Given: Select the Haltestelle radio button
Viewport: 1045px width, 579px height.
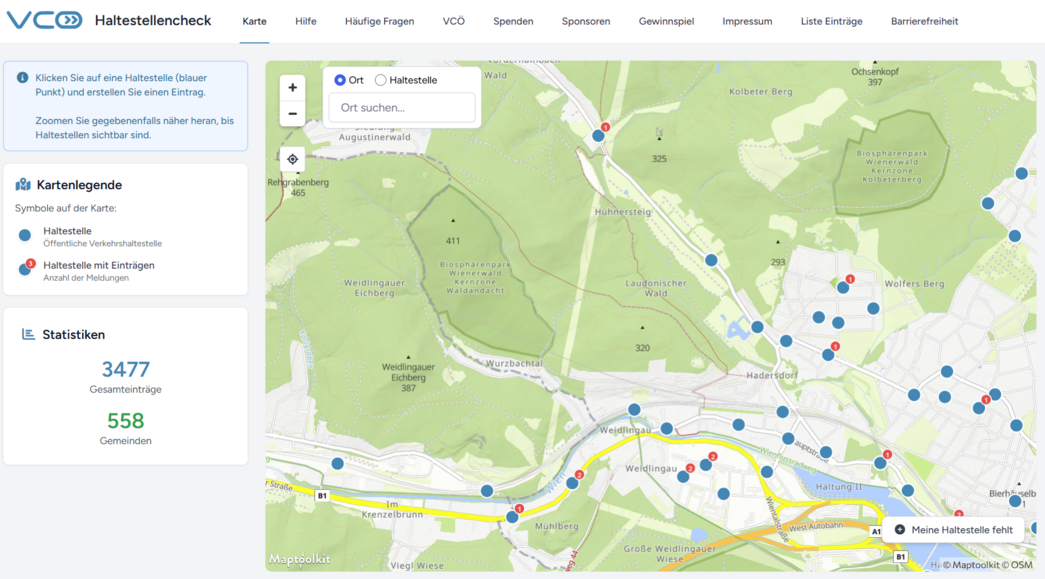Looking at the screenshot, I should click(380, 80).
